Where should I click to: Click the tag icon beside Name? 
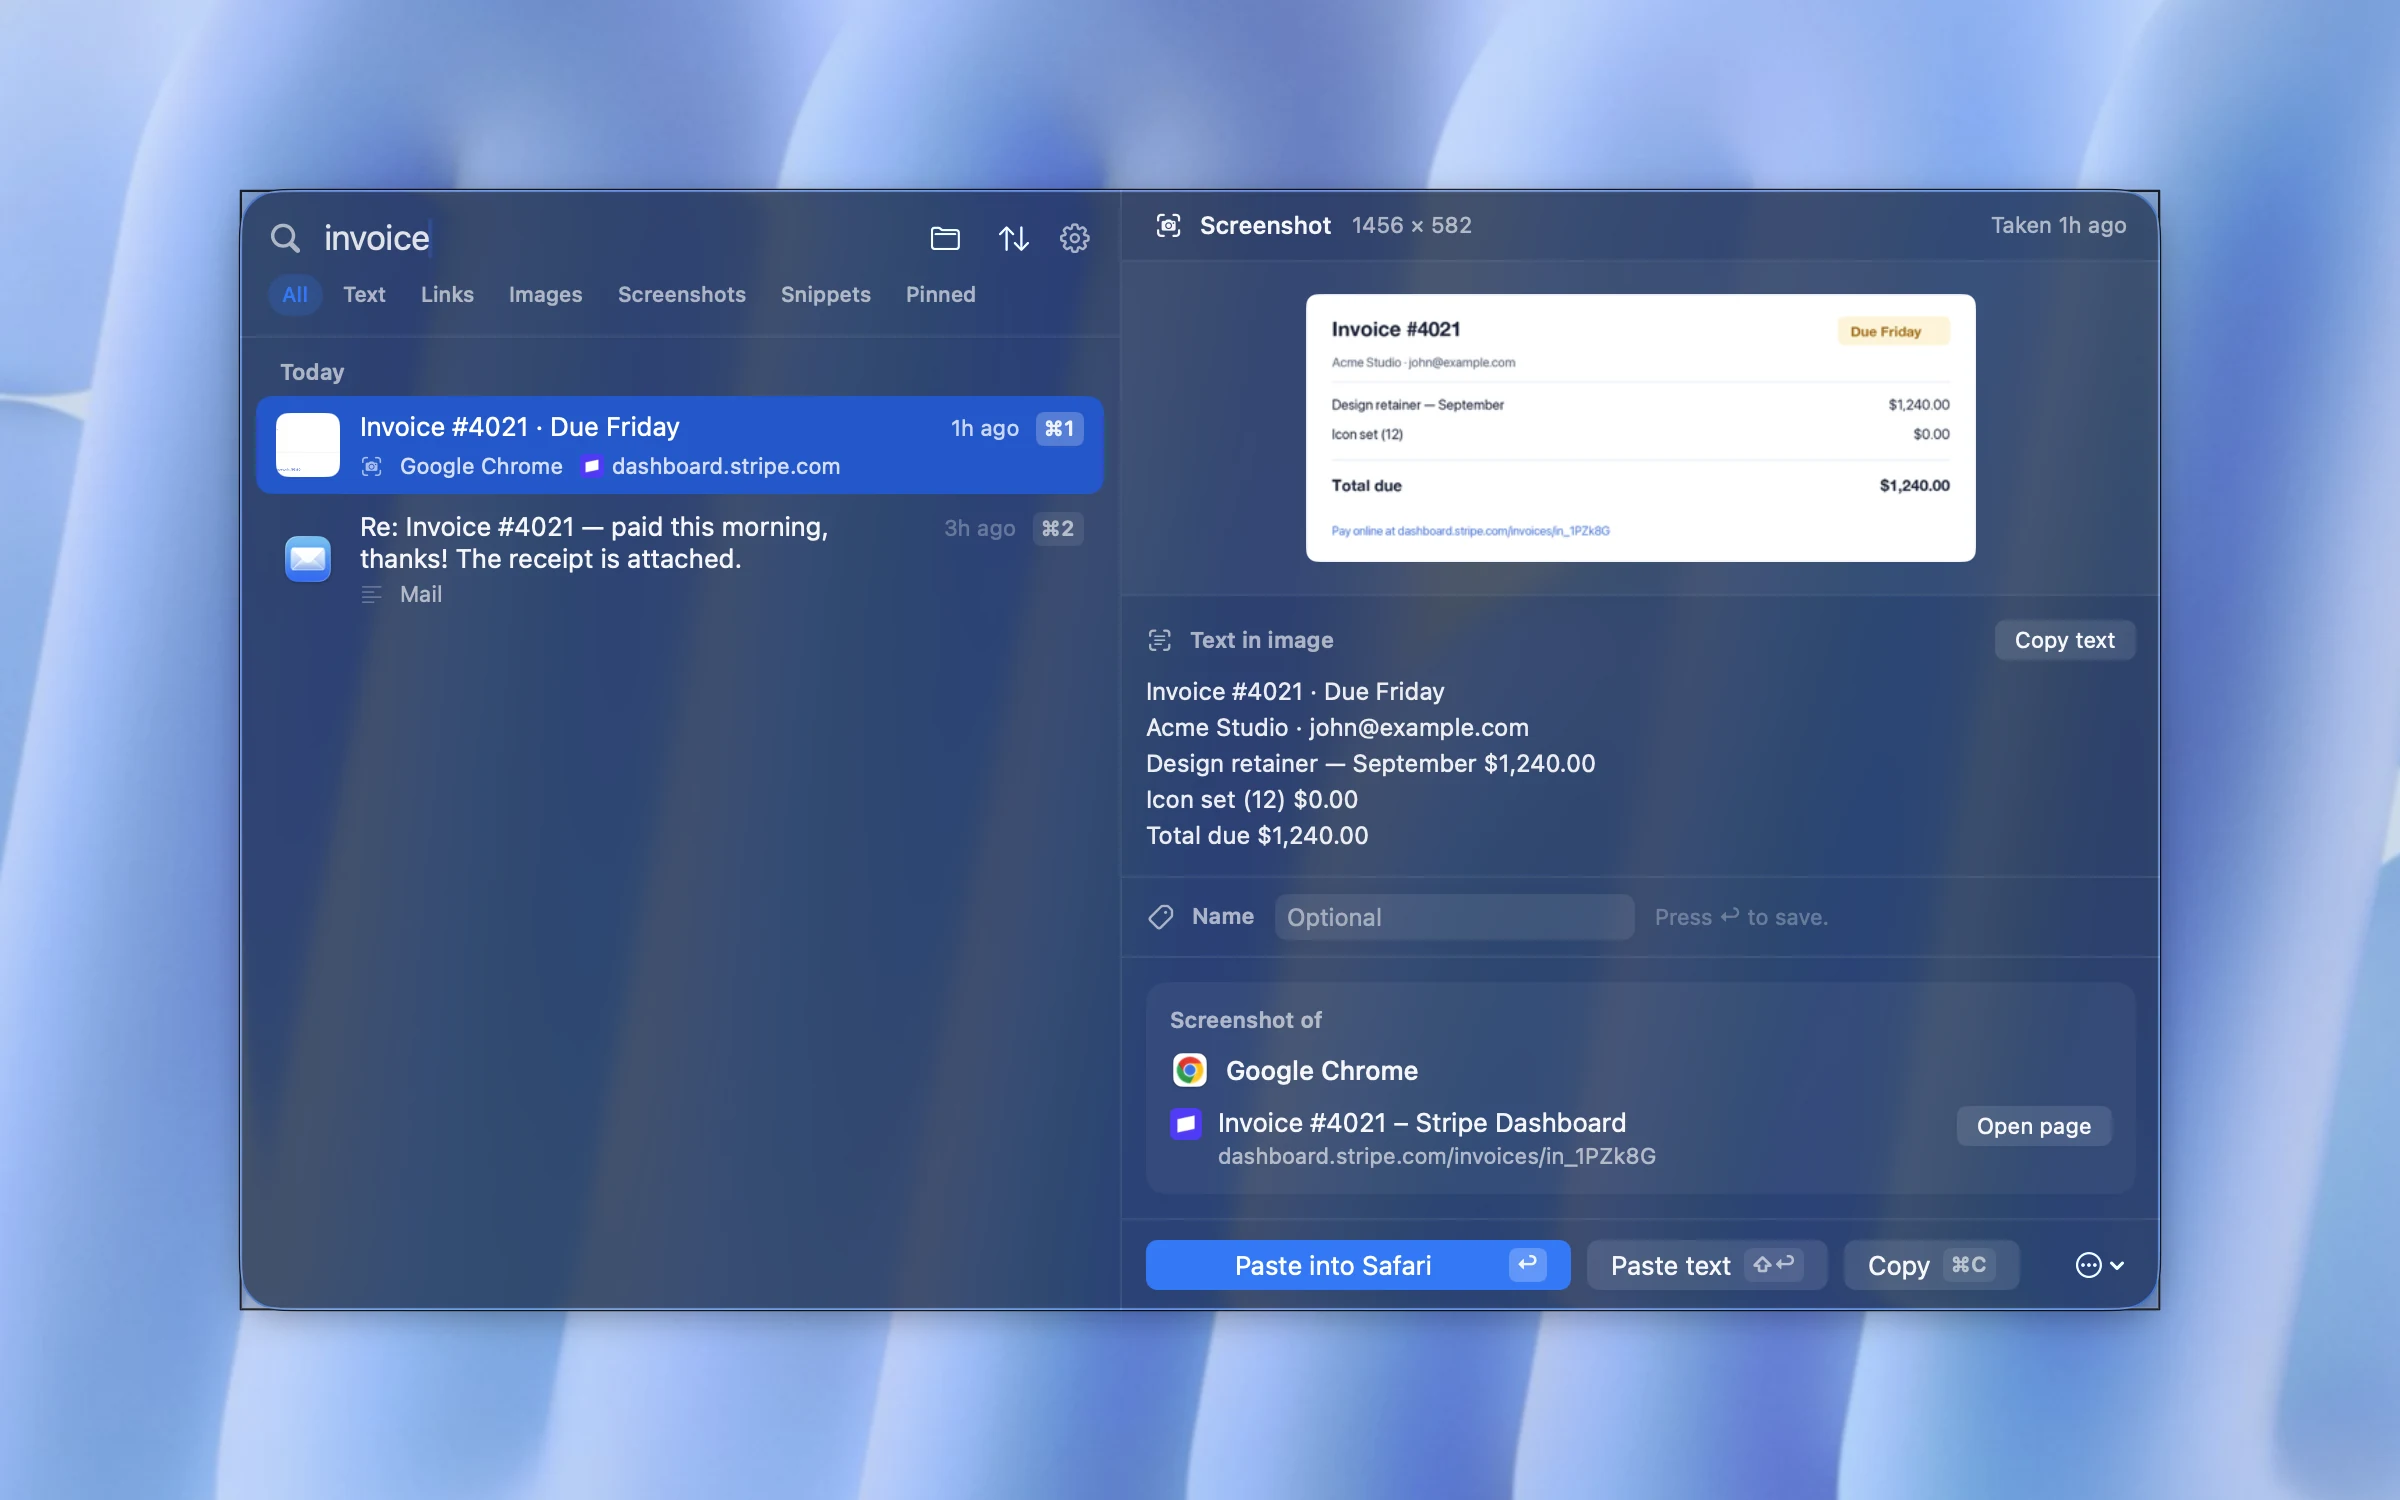[1160, 917]
